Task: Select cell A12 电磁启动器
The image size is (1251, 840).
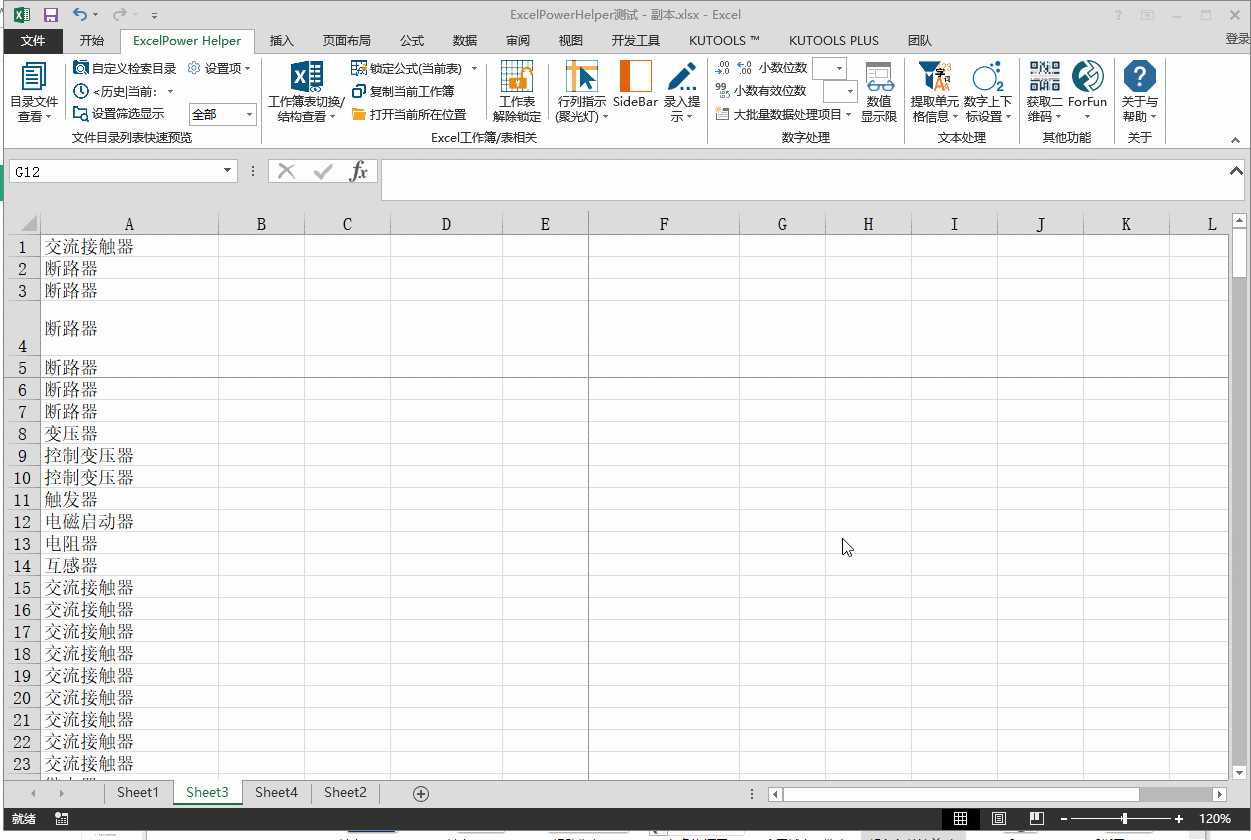Action: tap(129, 521)
